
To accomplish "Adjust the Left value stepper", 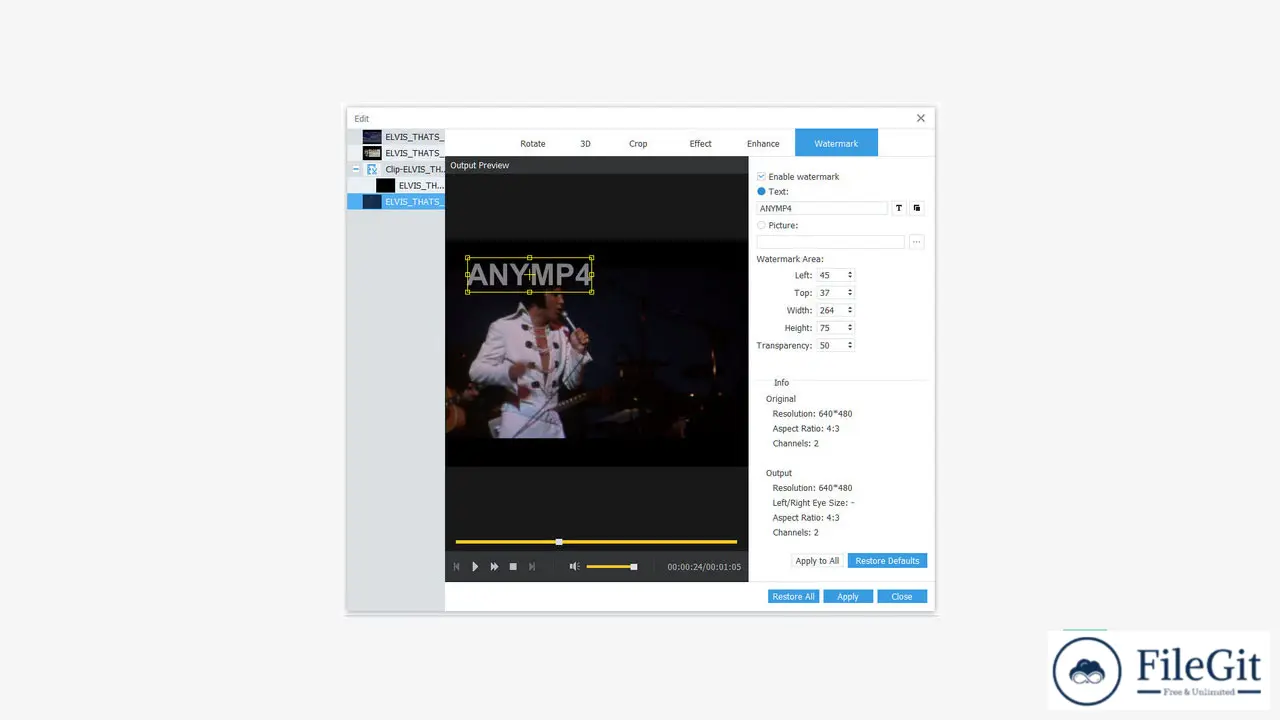I will tap(850, 275).
